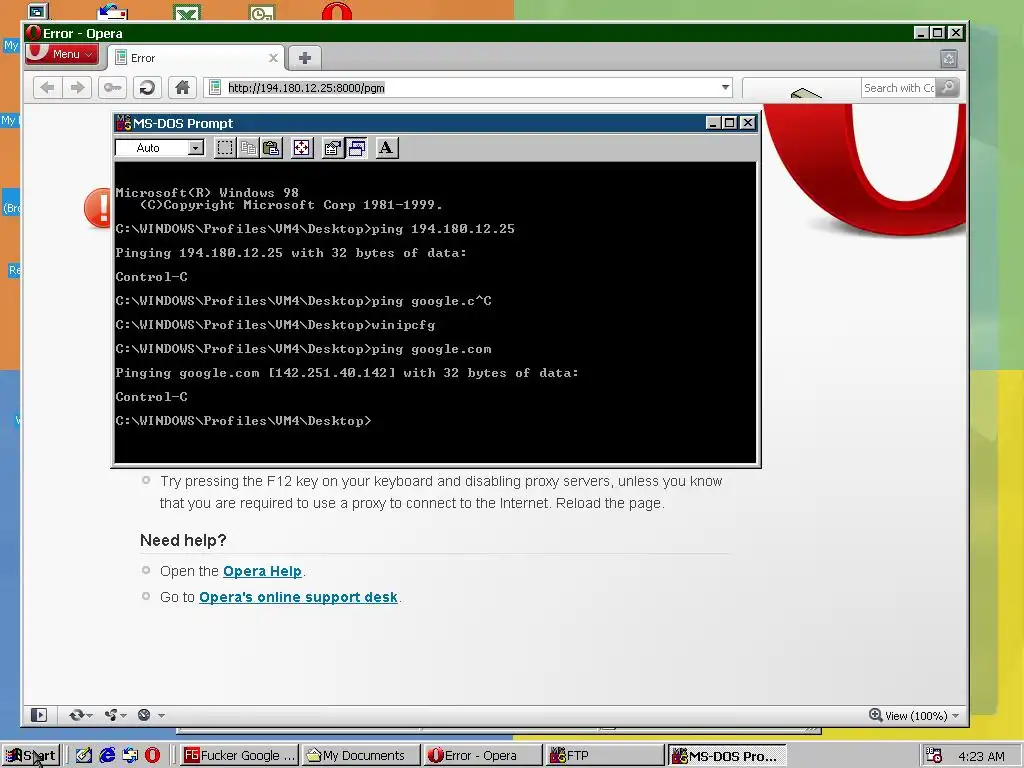This screenshot has width=1024, height=768.
Task: Open the Opera Unite icon in status bar
Action: (x=111, y=715)
